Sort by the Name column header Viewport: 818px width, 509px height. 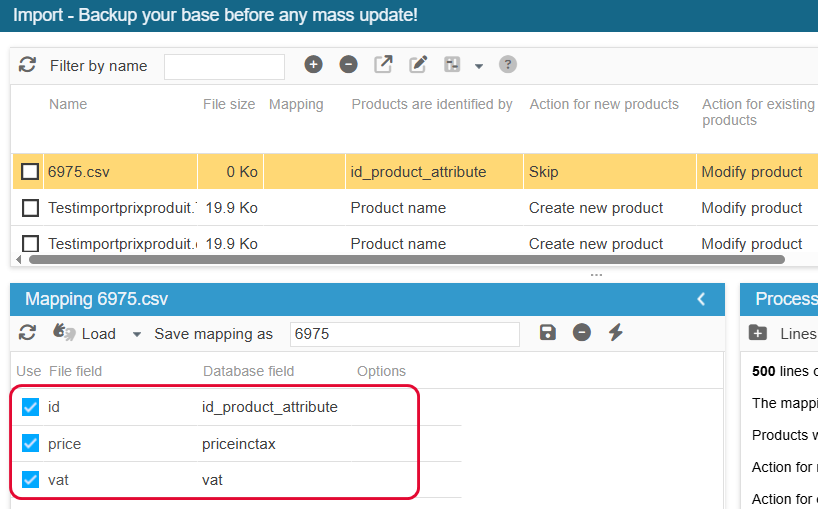point(68,104)
